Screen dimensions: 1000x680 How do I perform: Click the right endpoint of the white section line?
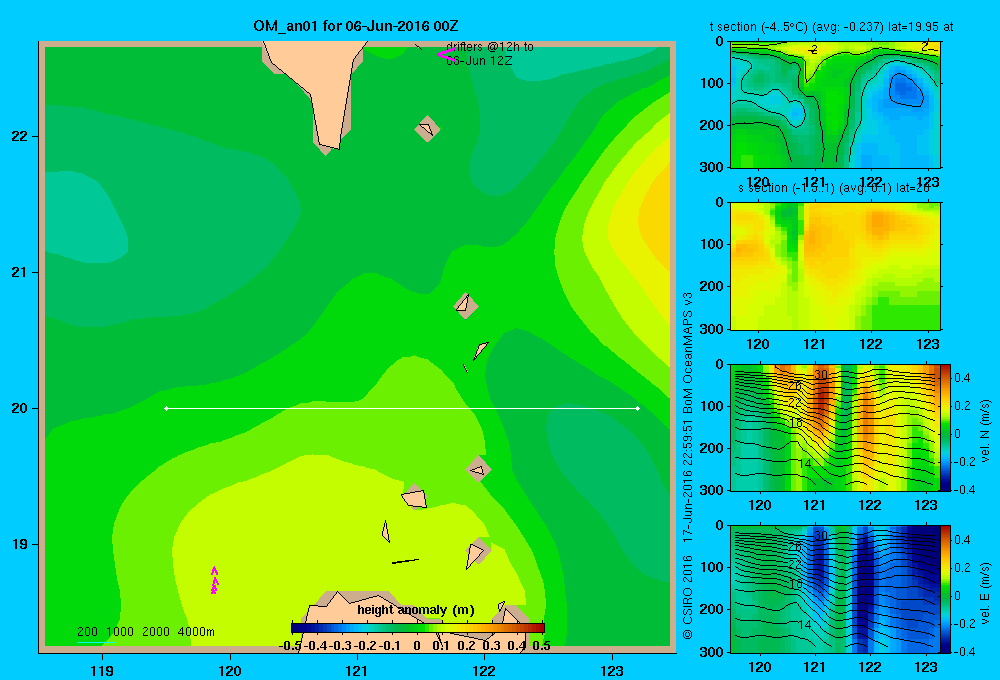tap(638, 408)
